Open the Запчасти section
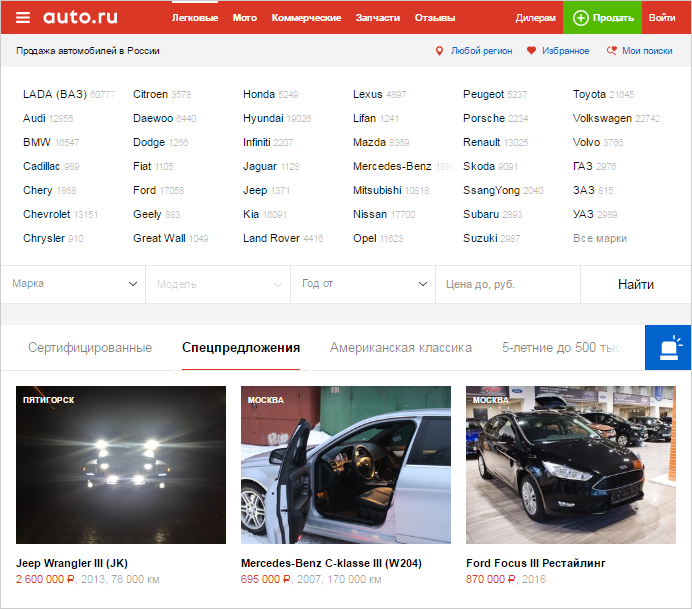 [x=378, y=18]
